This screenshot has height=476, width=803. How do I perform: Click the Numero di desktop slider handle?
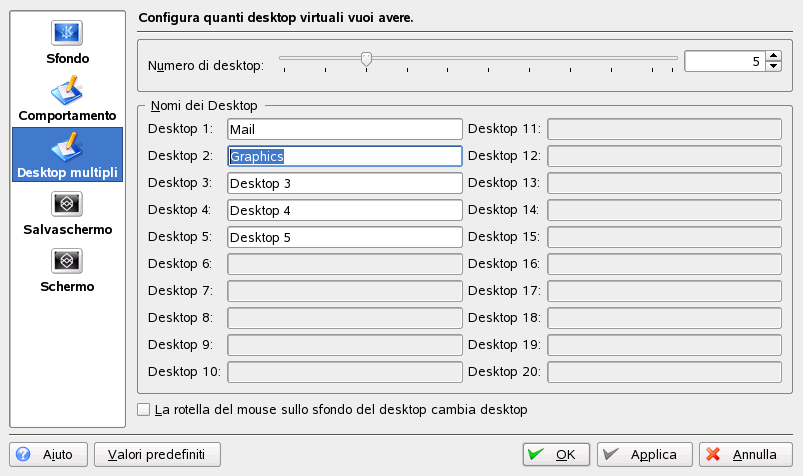pyautogui.click(x=366, y=60)
